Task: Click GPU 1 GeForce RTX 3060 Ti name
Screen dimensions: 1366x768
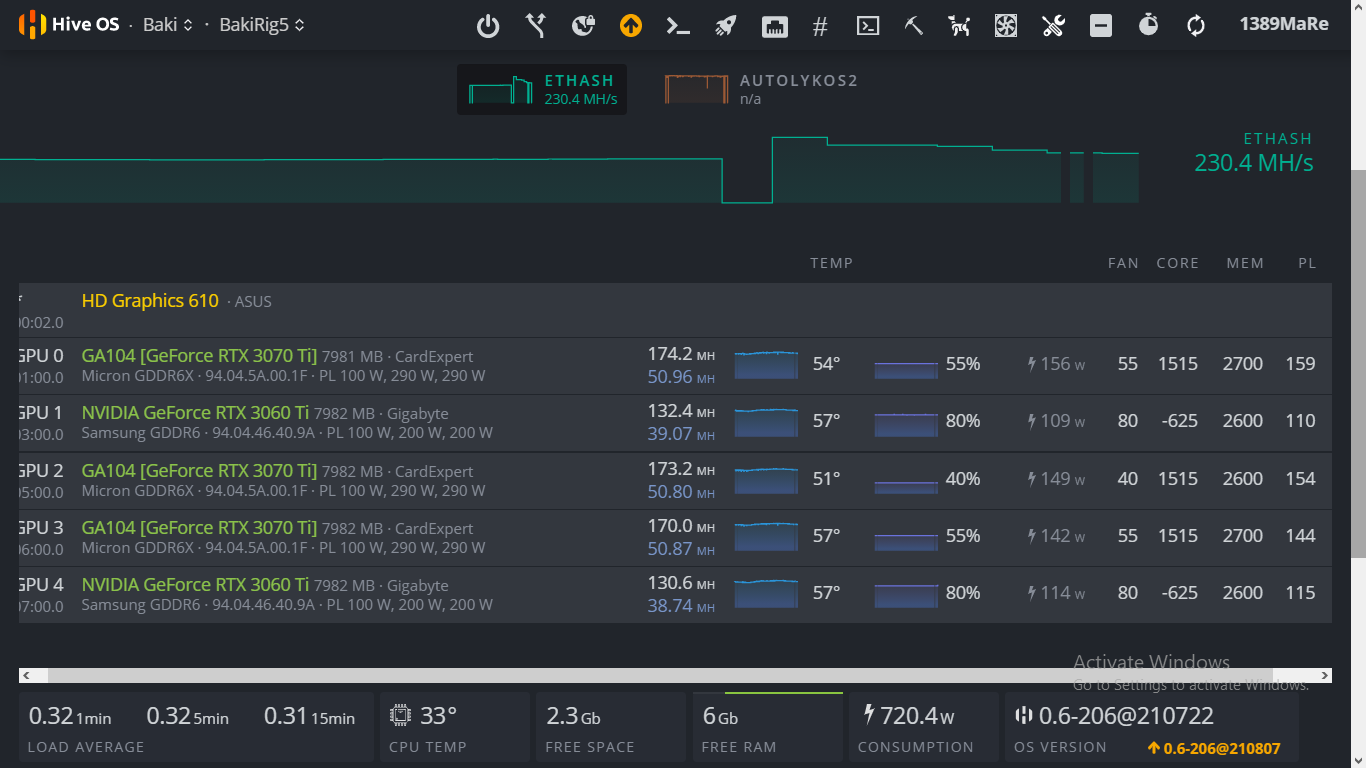Action: 195,413
